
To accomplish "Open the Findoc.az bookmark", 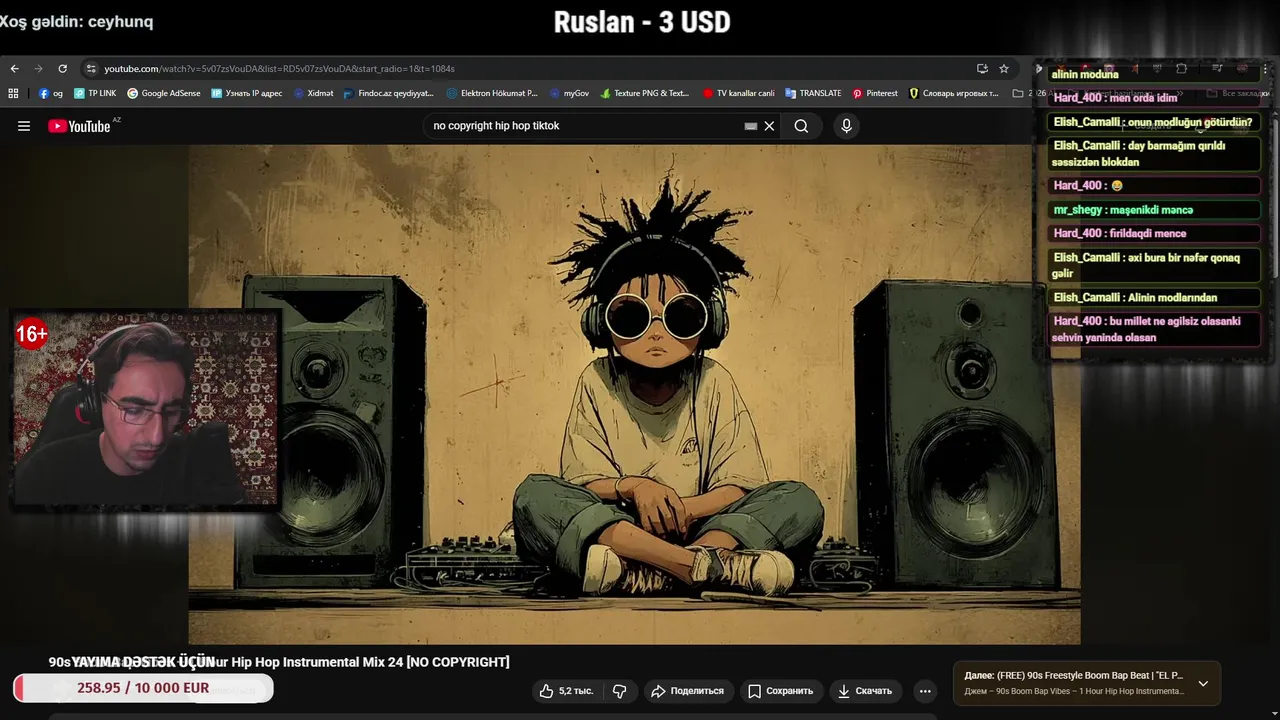I will [x=388, y=93].
